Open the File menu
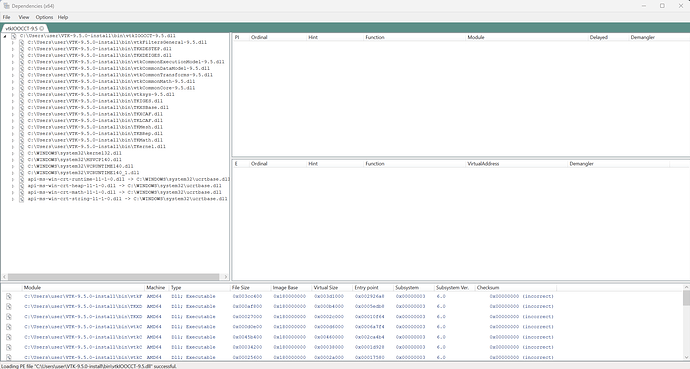Screen dimensions: 690x369 point(7,17)
